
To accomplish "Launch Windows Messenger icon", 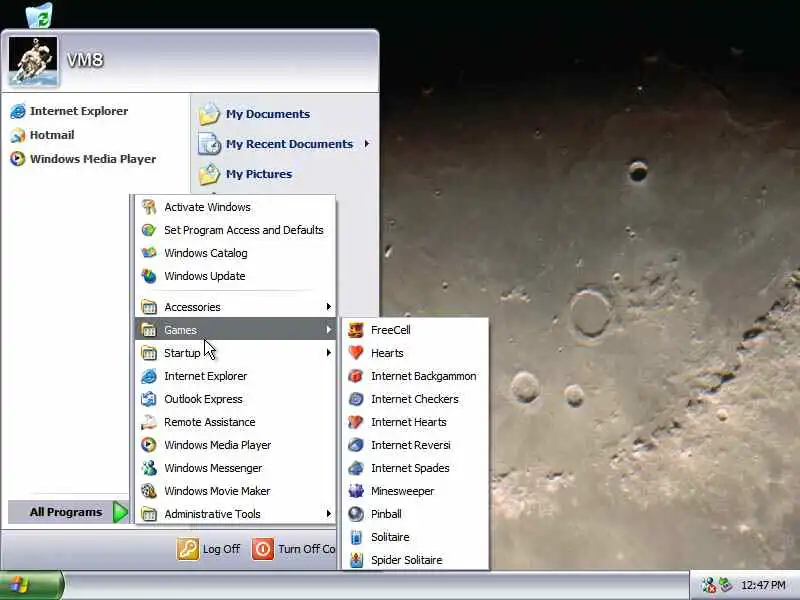I will (148, 468).
